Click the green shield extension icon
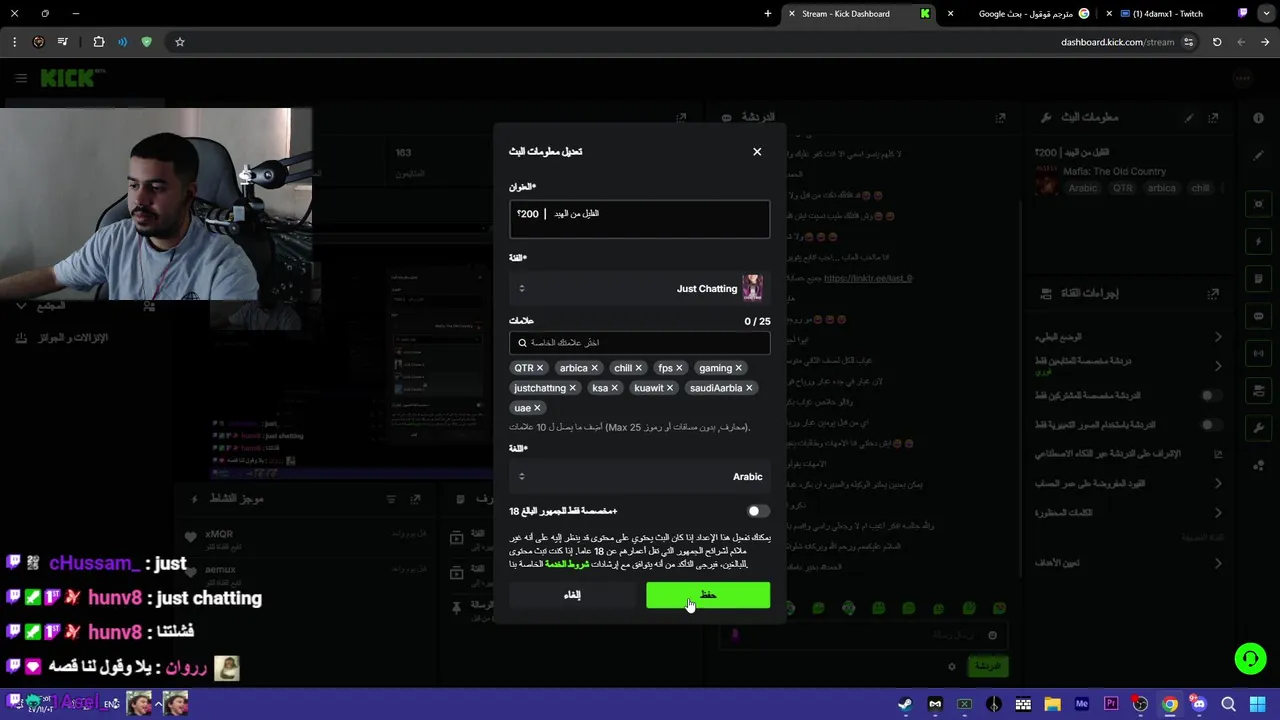 (147, 42)
